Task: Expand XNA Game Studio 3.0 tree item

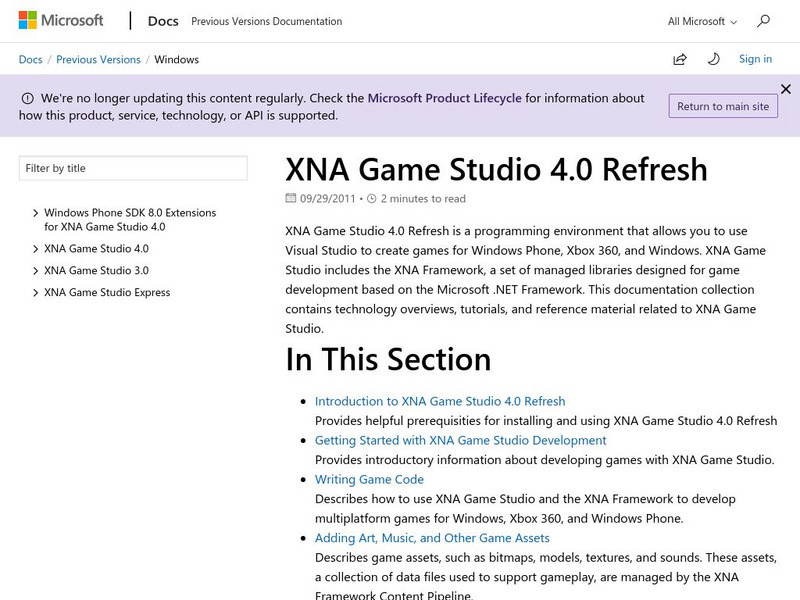Action: click(36, 271)
